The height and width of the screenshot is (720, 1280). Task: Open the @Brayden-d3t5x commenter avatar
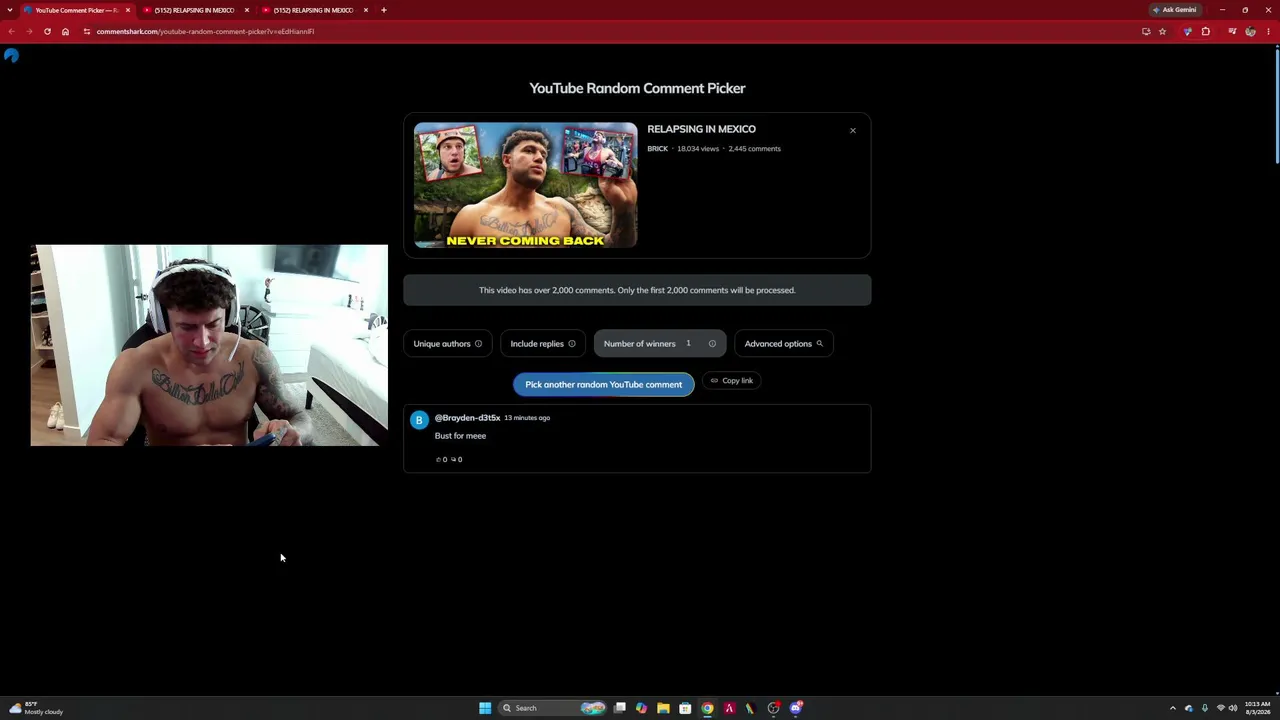(419, 420)
